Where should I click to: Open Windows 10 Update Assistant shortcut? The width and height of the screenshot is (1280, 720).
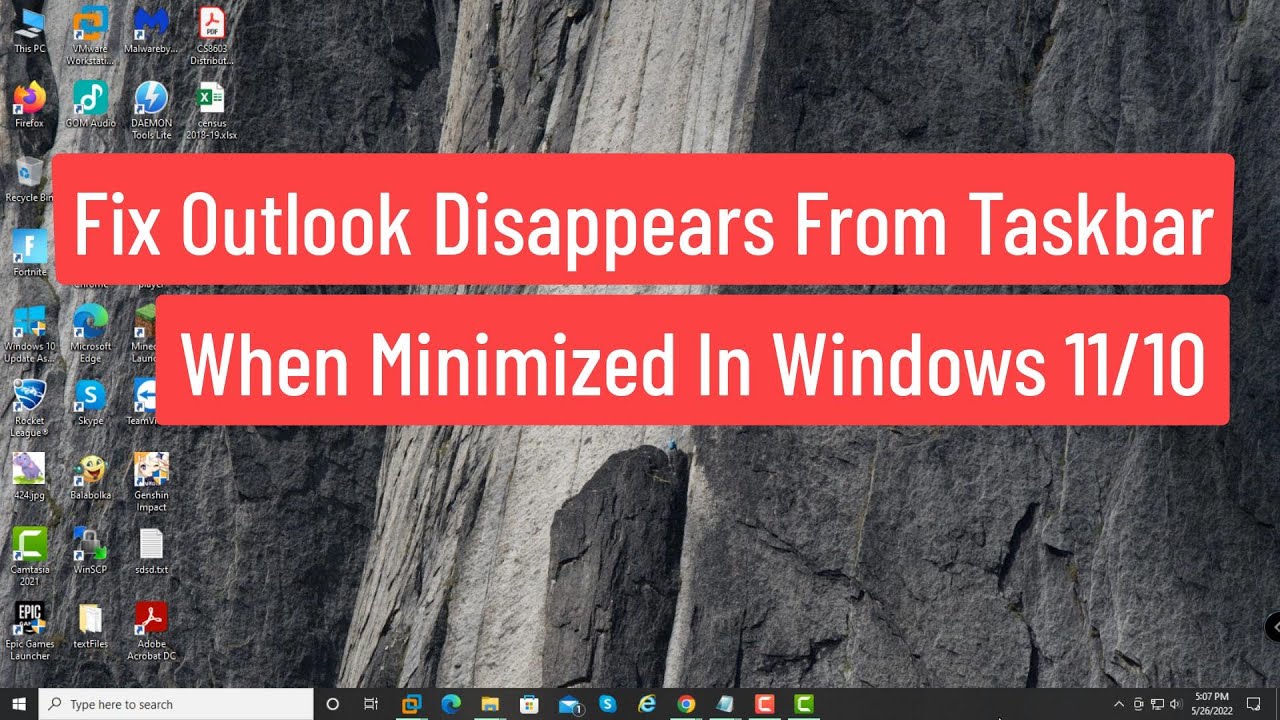coord(29,334)
